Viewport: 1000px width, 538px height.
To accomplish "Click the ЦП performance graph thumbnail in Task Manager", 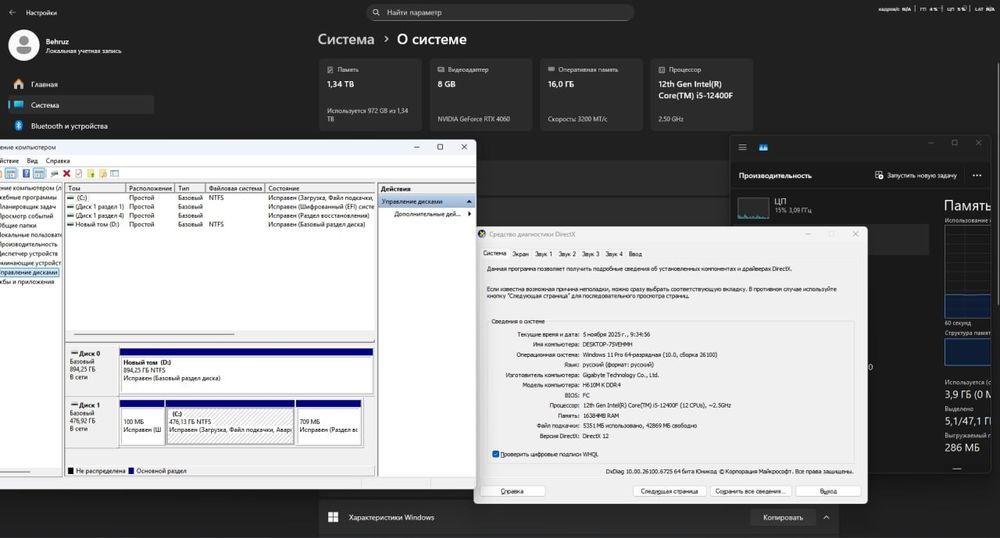I will (753, 208).
